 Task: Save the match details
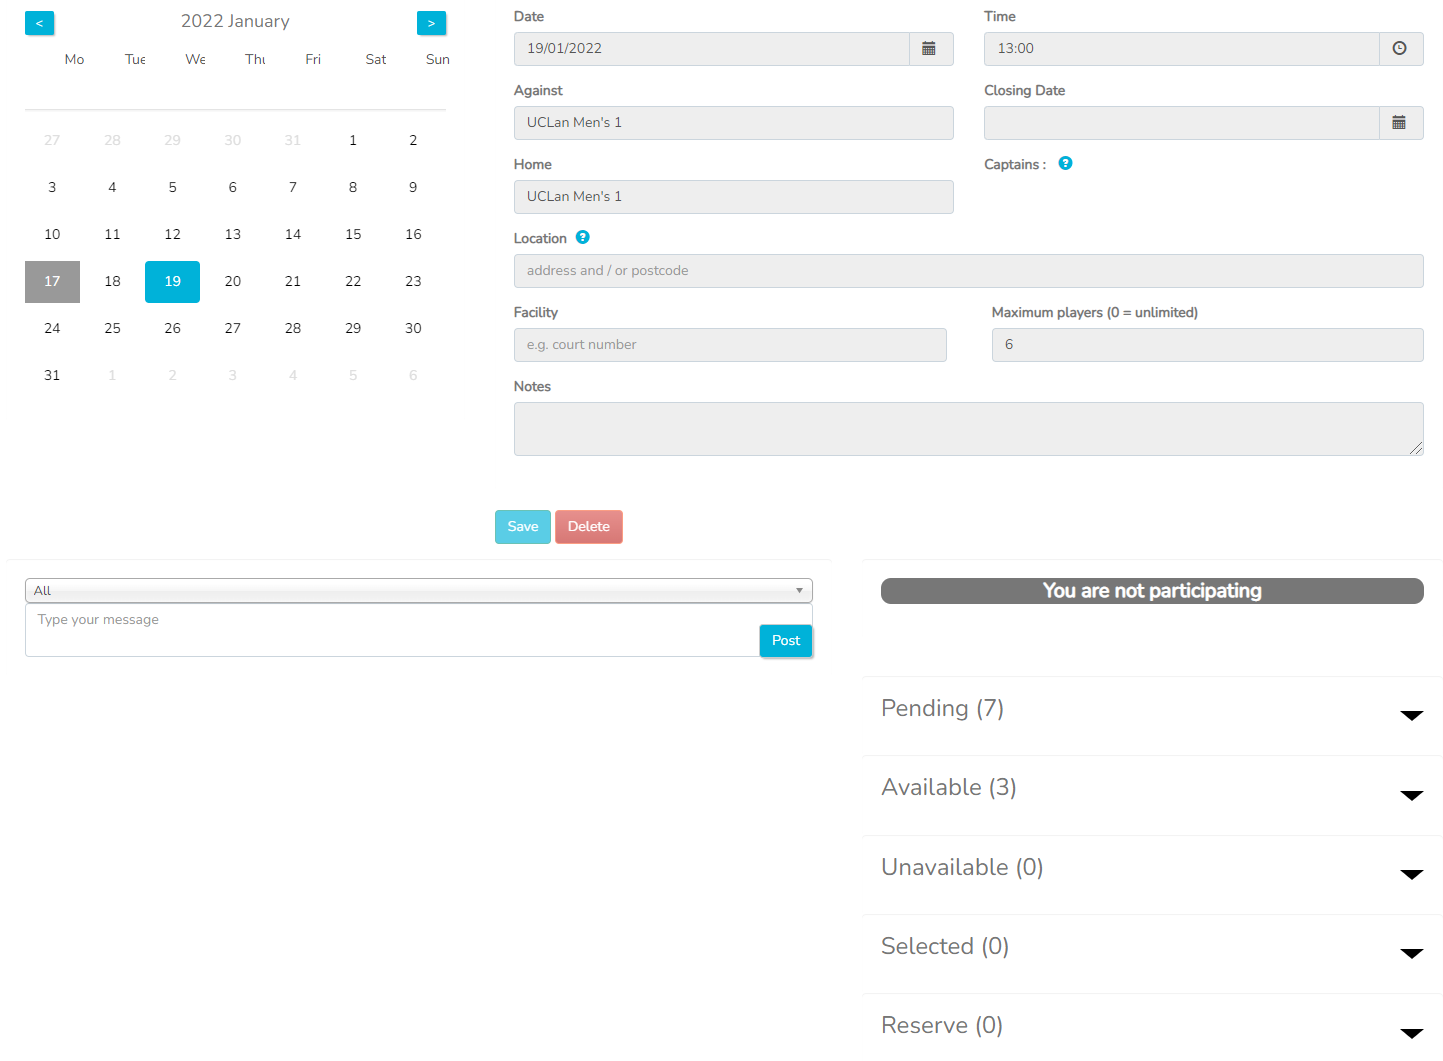click(523, 527)
